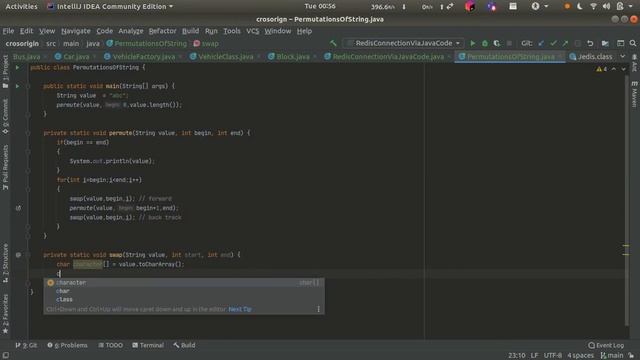This screenshot has width=640, height=360.
Task: Open the Navigate menu
Action: click(x=76, y=31)
